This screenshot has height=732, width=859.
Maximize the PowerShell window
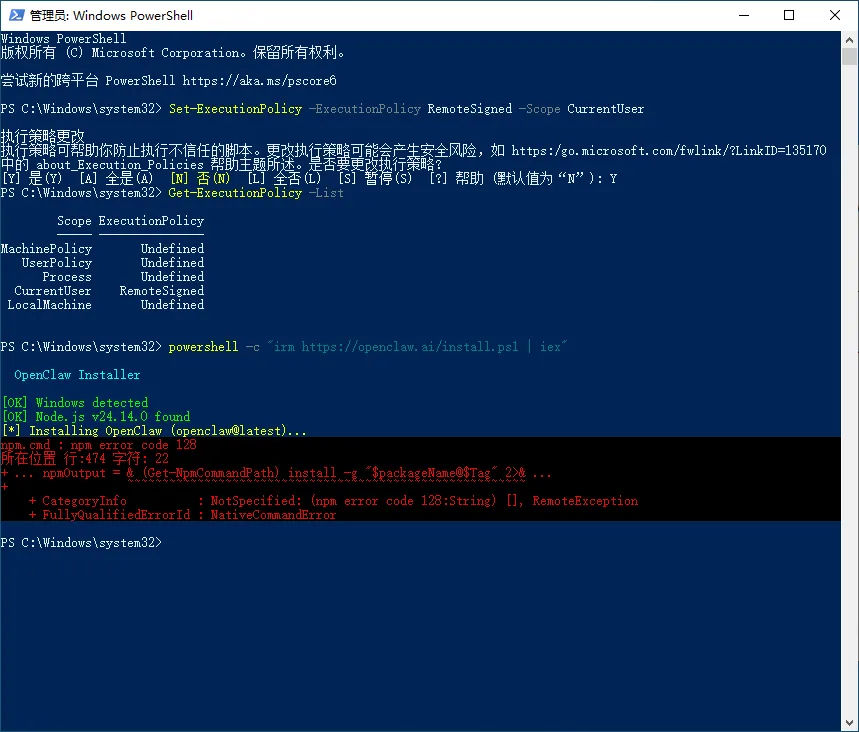789,15
